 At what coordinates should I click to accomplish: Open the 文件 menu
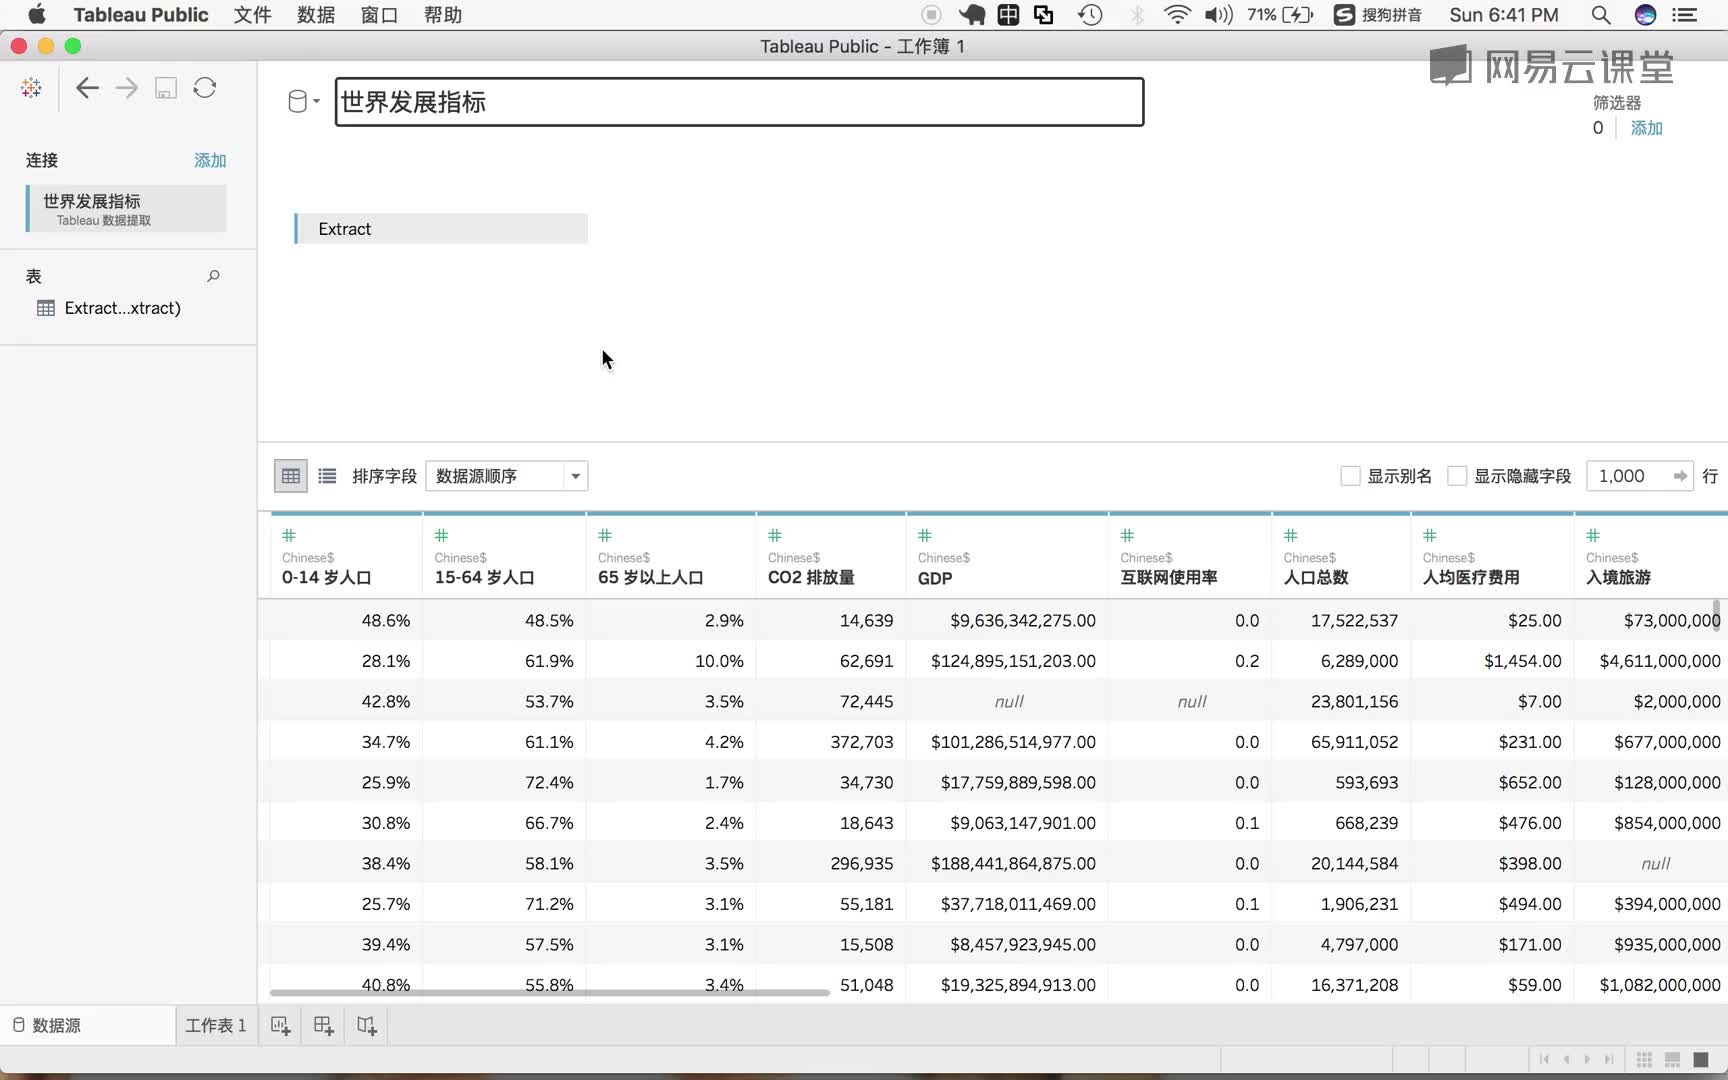[x=252, y=15]
